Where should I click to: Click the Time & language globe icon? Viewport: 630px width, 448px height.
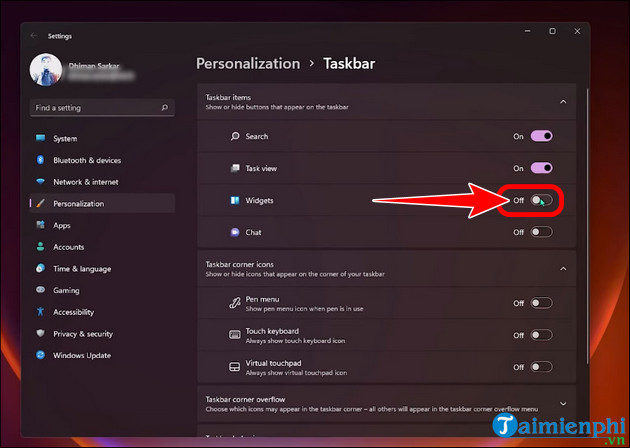click(x=40, y=268)
